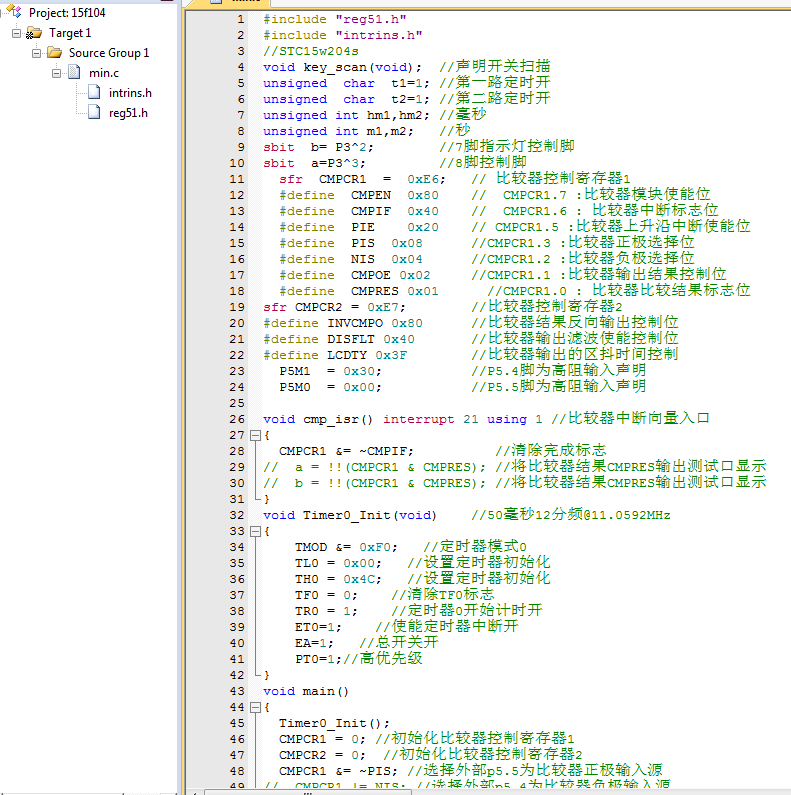This screenshot has width=791, height=795.
Task: Select min.c in project tree
Action: pyautogui.click(x=104, y=73)
